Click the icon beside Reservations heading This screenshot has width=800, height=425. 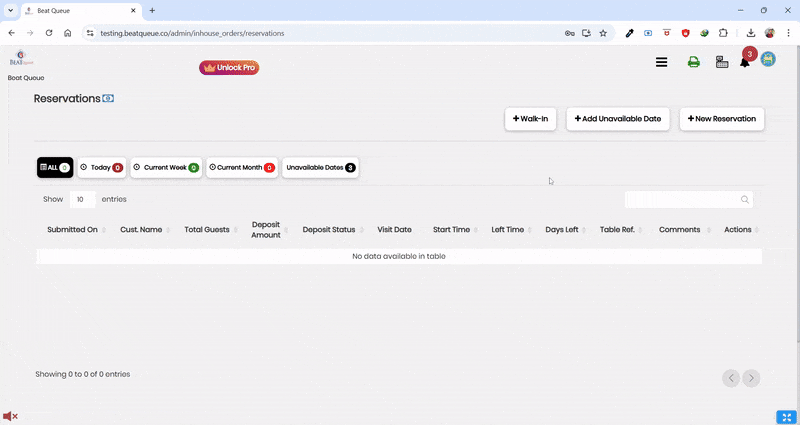[x=108, y=99]
